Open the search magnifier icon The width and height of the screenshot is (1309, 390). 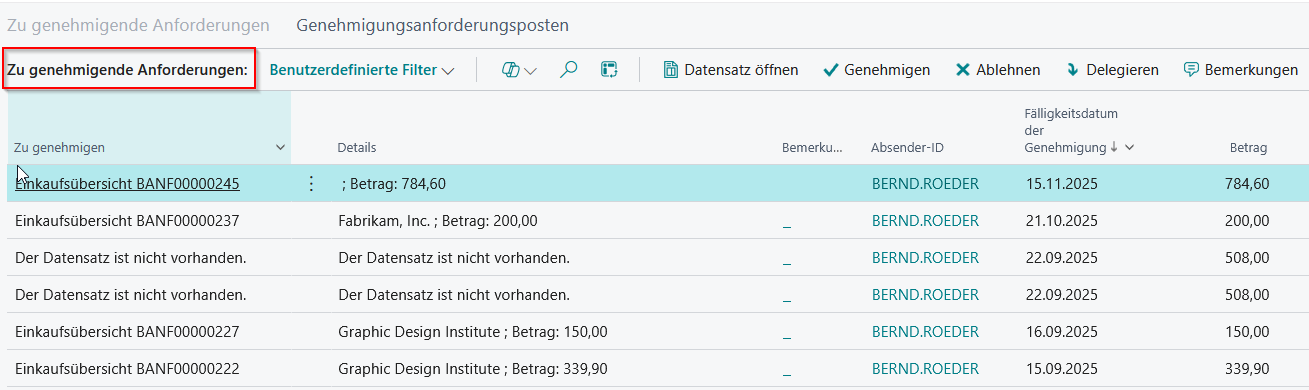(x=568, y=70)
